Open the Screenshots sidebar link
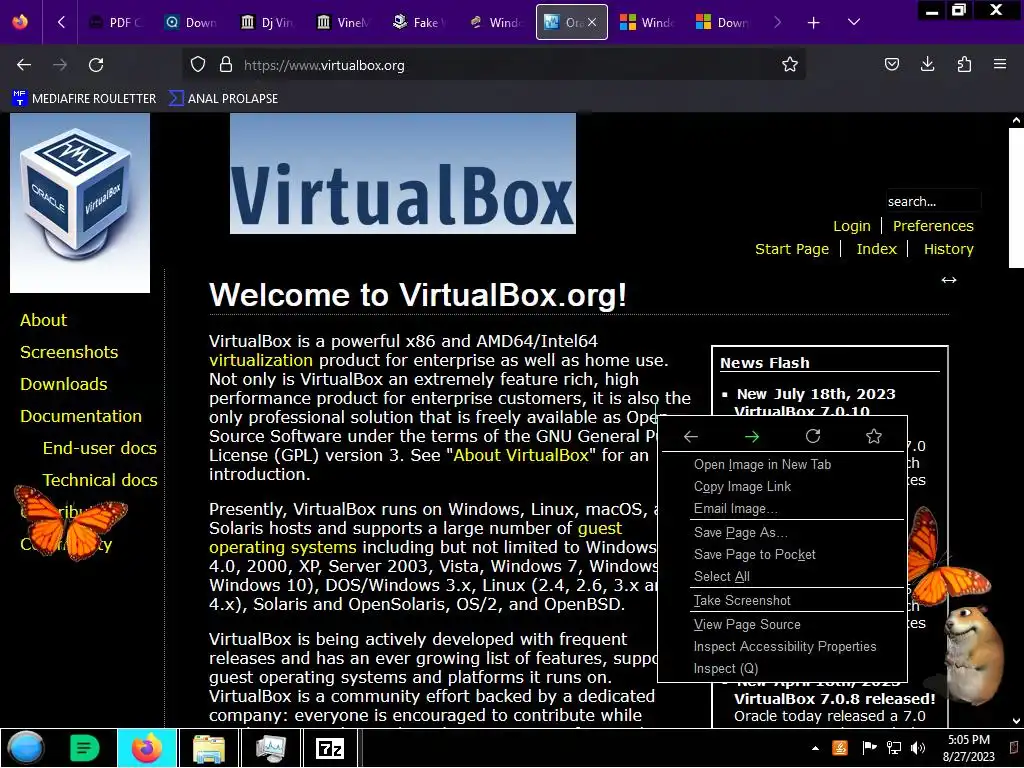Screen dimensions: 1024x768 (x=69, y=352)
